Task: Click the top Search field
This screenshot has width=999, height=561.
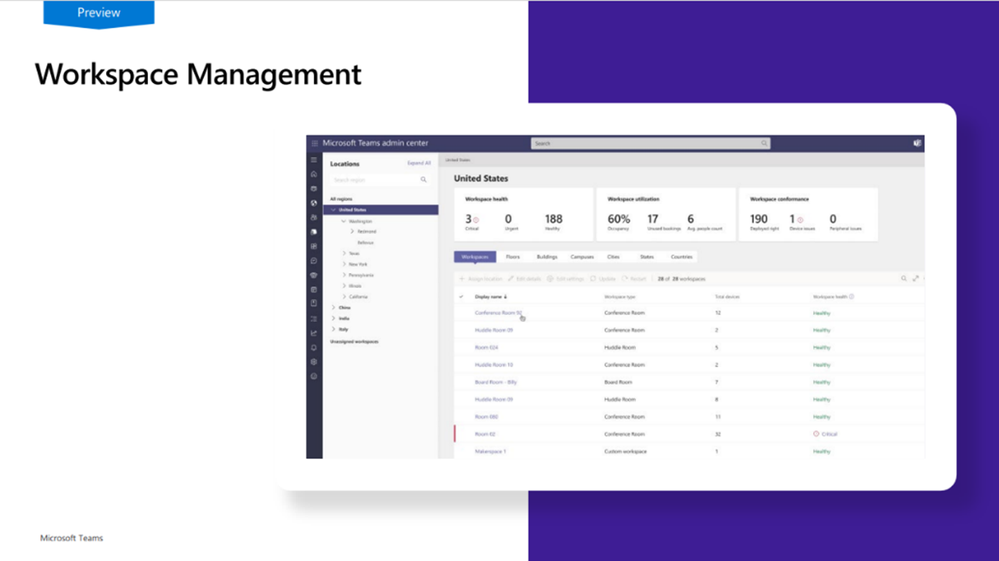Action: click(x=650, y=143)
